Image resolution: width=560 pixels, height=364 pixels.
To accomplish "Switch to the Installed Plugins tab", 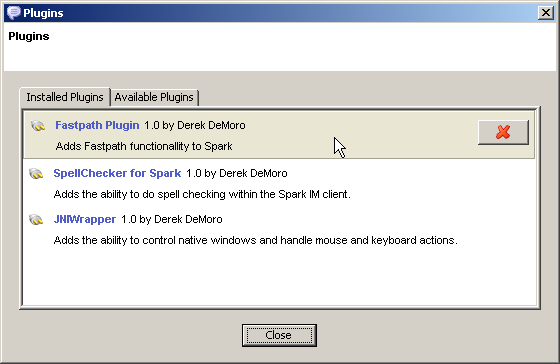I will [65, 97].
